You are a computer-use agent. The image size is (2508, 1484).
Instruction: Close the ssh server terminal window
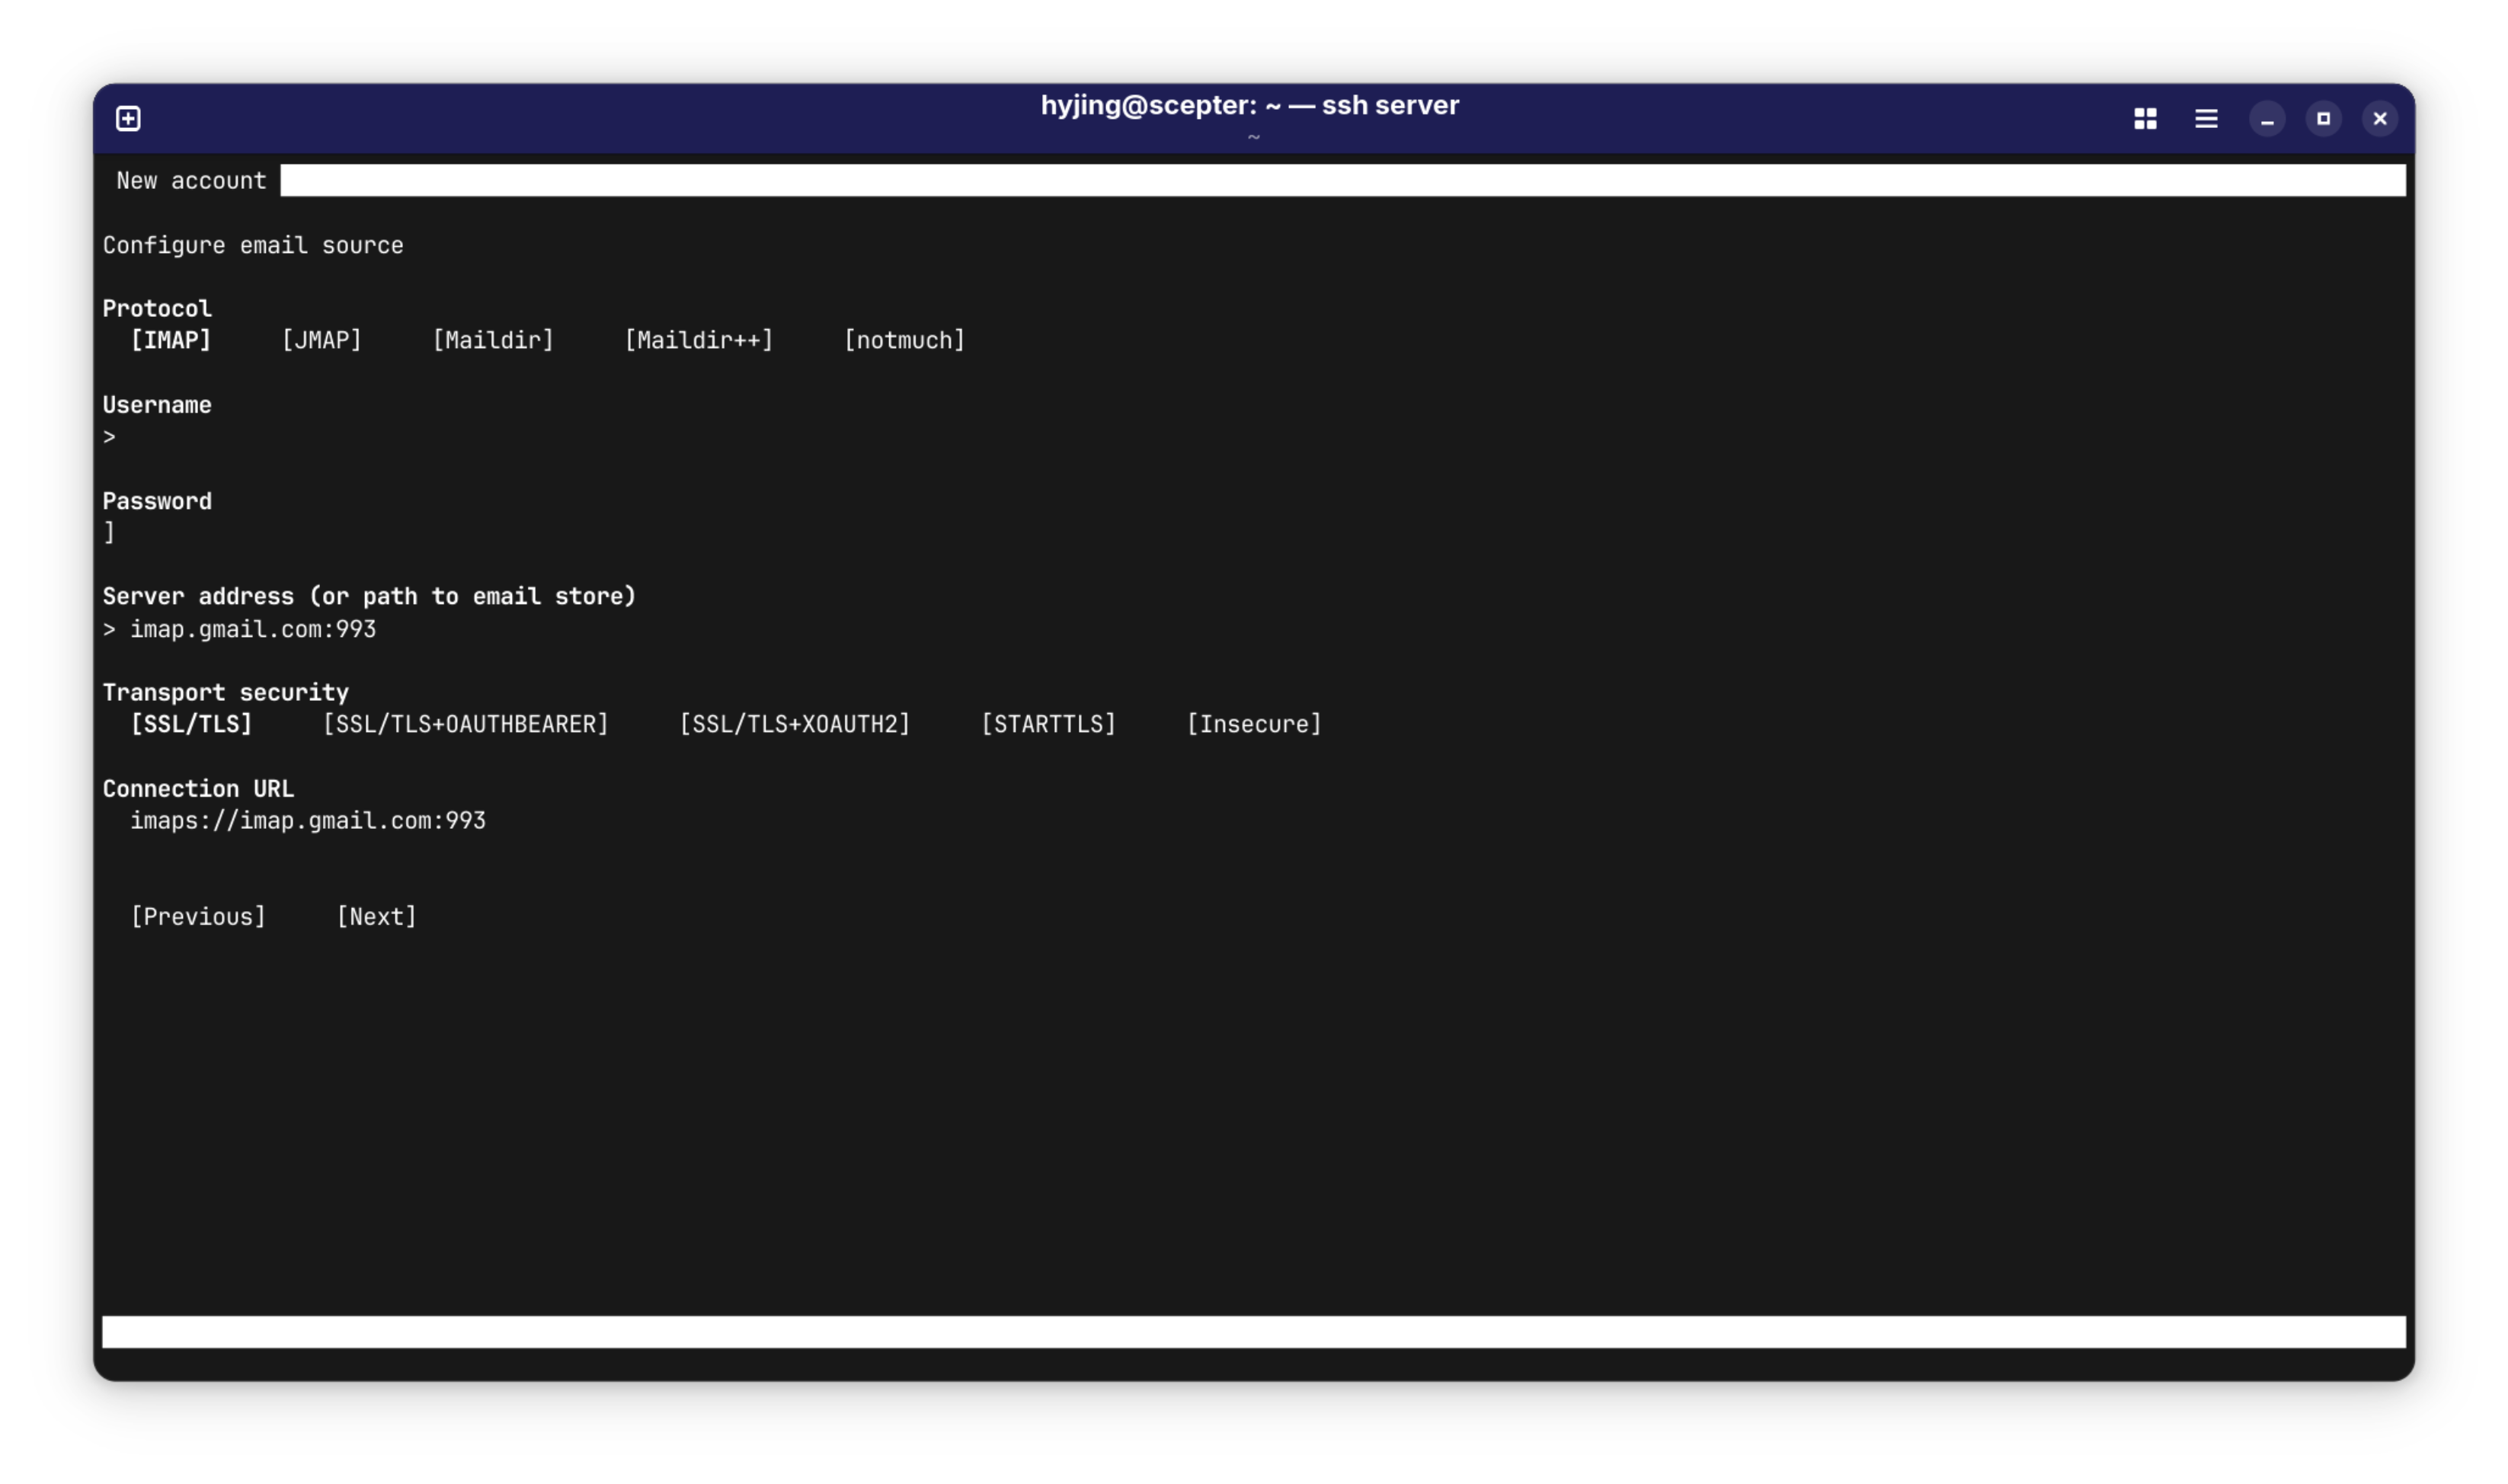click(x=2379, y=119)
